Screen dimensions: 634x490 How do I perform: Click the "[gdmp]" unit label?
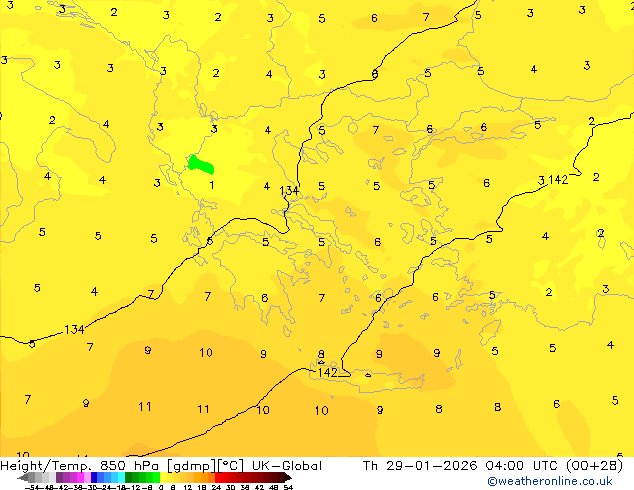[191, 466]
